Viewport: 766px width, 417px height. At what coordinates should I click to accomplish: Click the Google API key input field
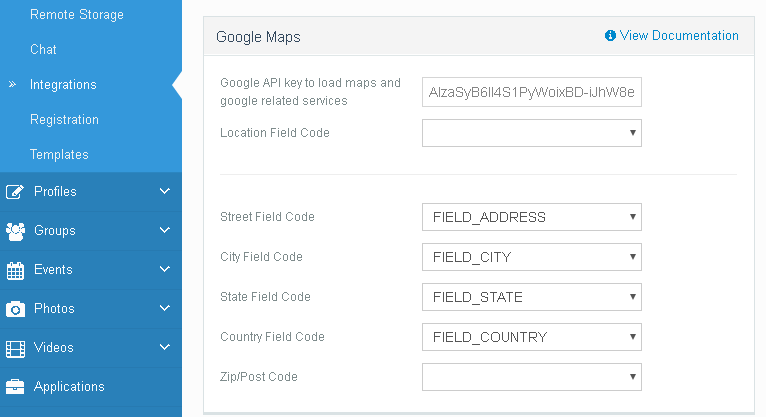pos(531,92)
